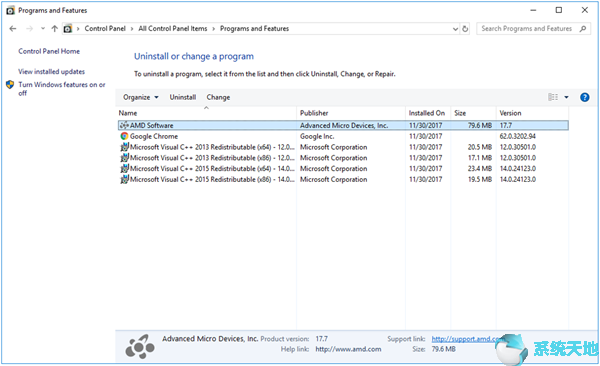Viewport: 600px width, 366px height.
Task: Refresh the Programs and Features list
Action: coord(465,29)
